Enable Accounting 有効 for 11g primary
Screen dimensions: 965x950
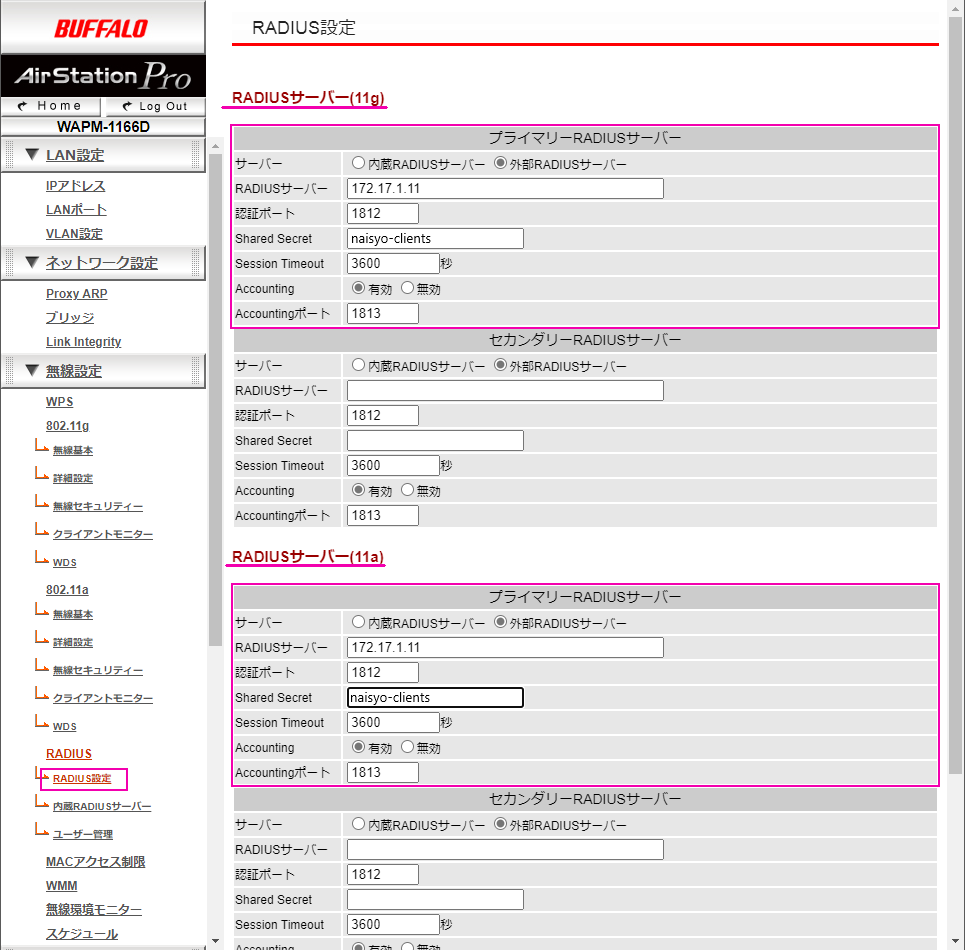358,288
